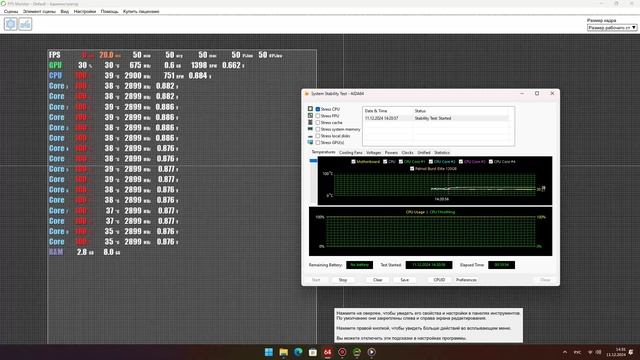640x360 pixels.
Task: Open the AIDA64 taskbar icon
Action: tap(327, 352)
